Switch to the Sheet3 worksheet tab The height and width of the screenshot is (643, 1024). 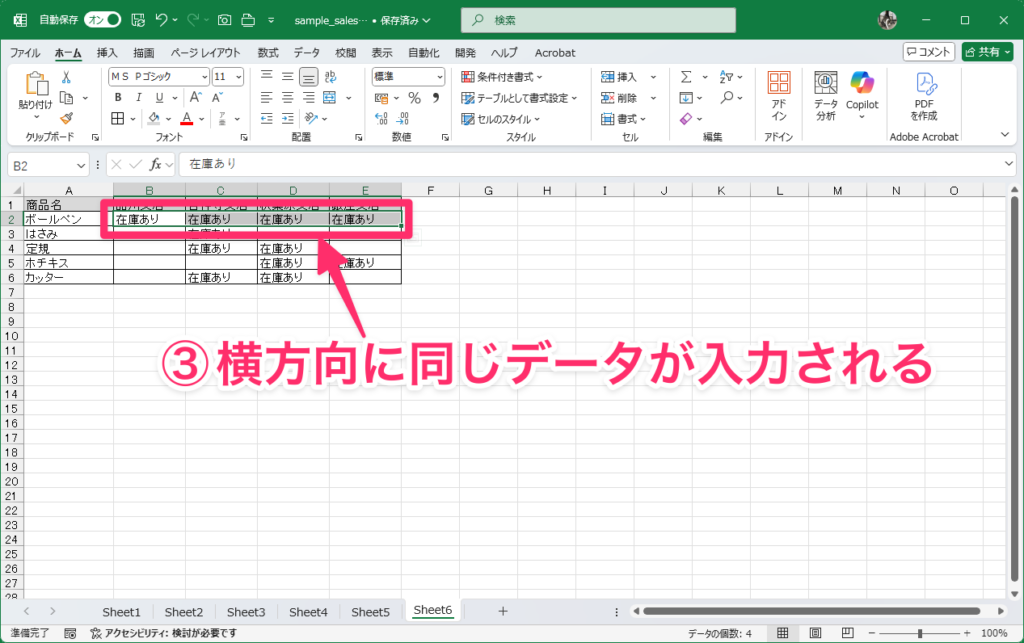pos(246,611)
